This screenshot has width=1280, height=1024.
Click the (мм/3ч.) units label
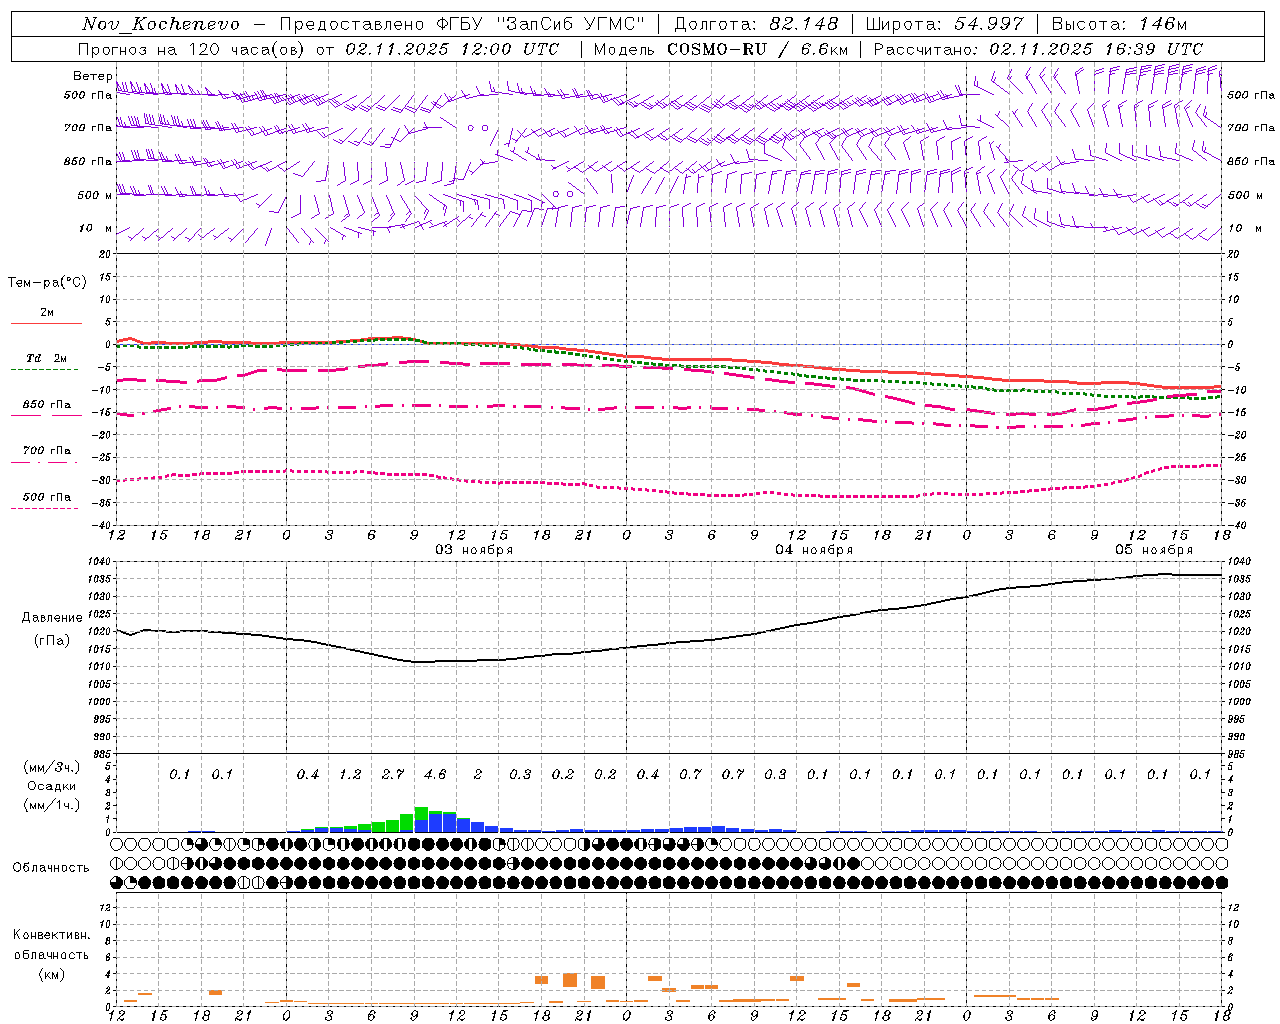[52, 767]
